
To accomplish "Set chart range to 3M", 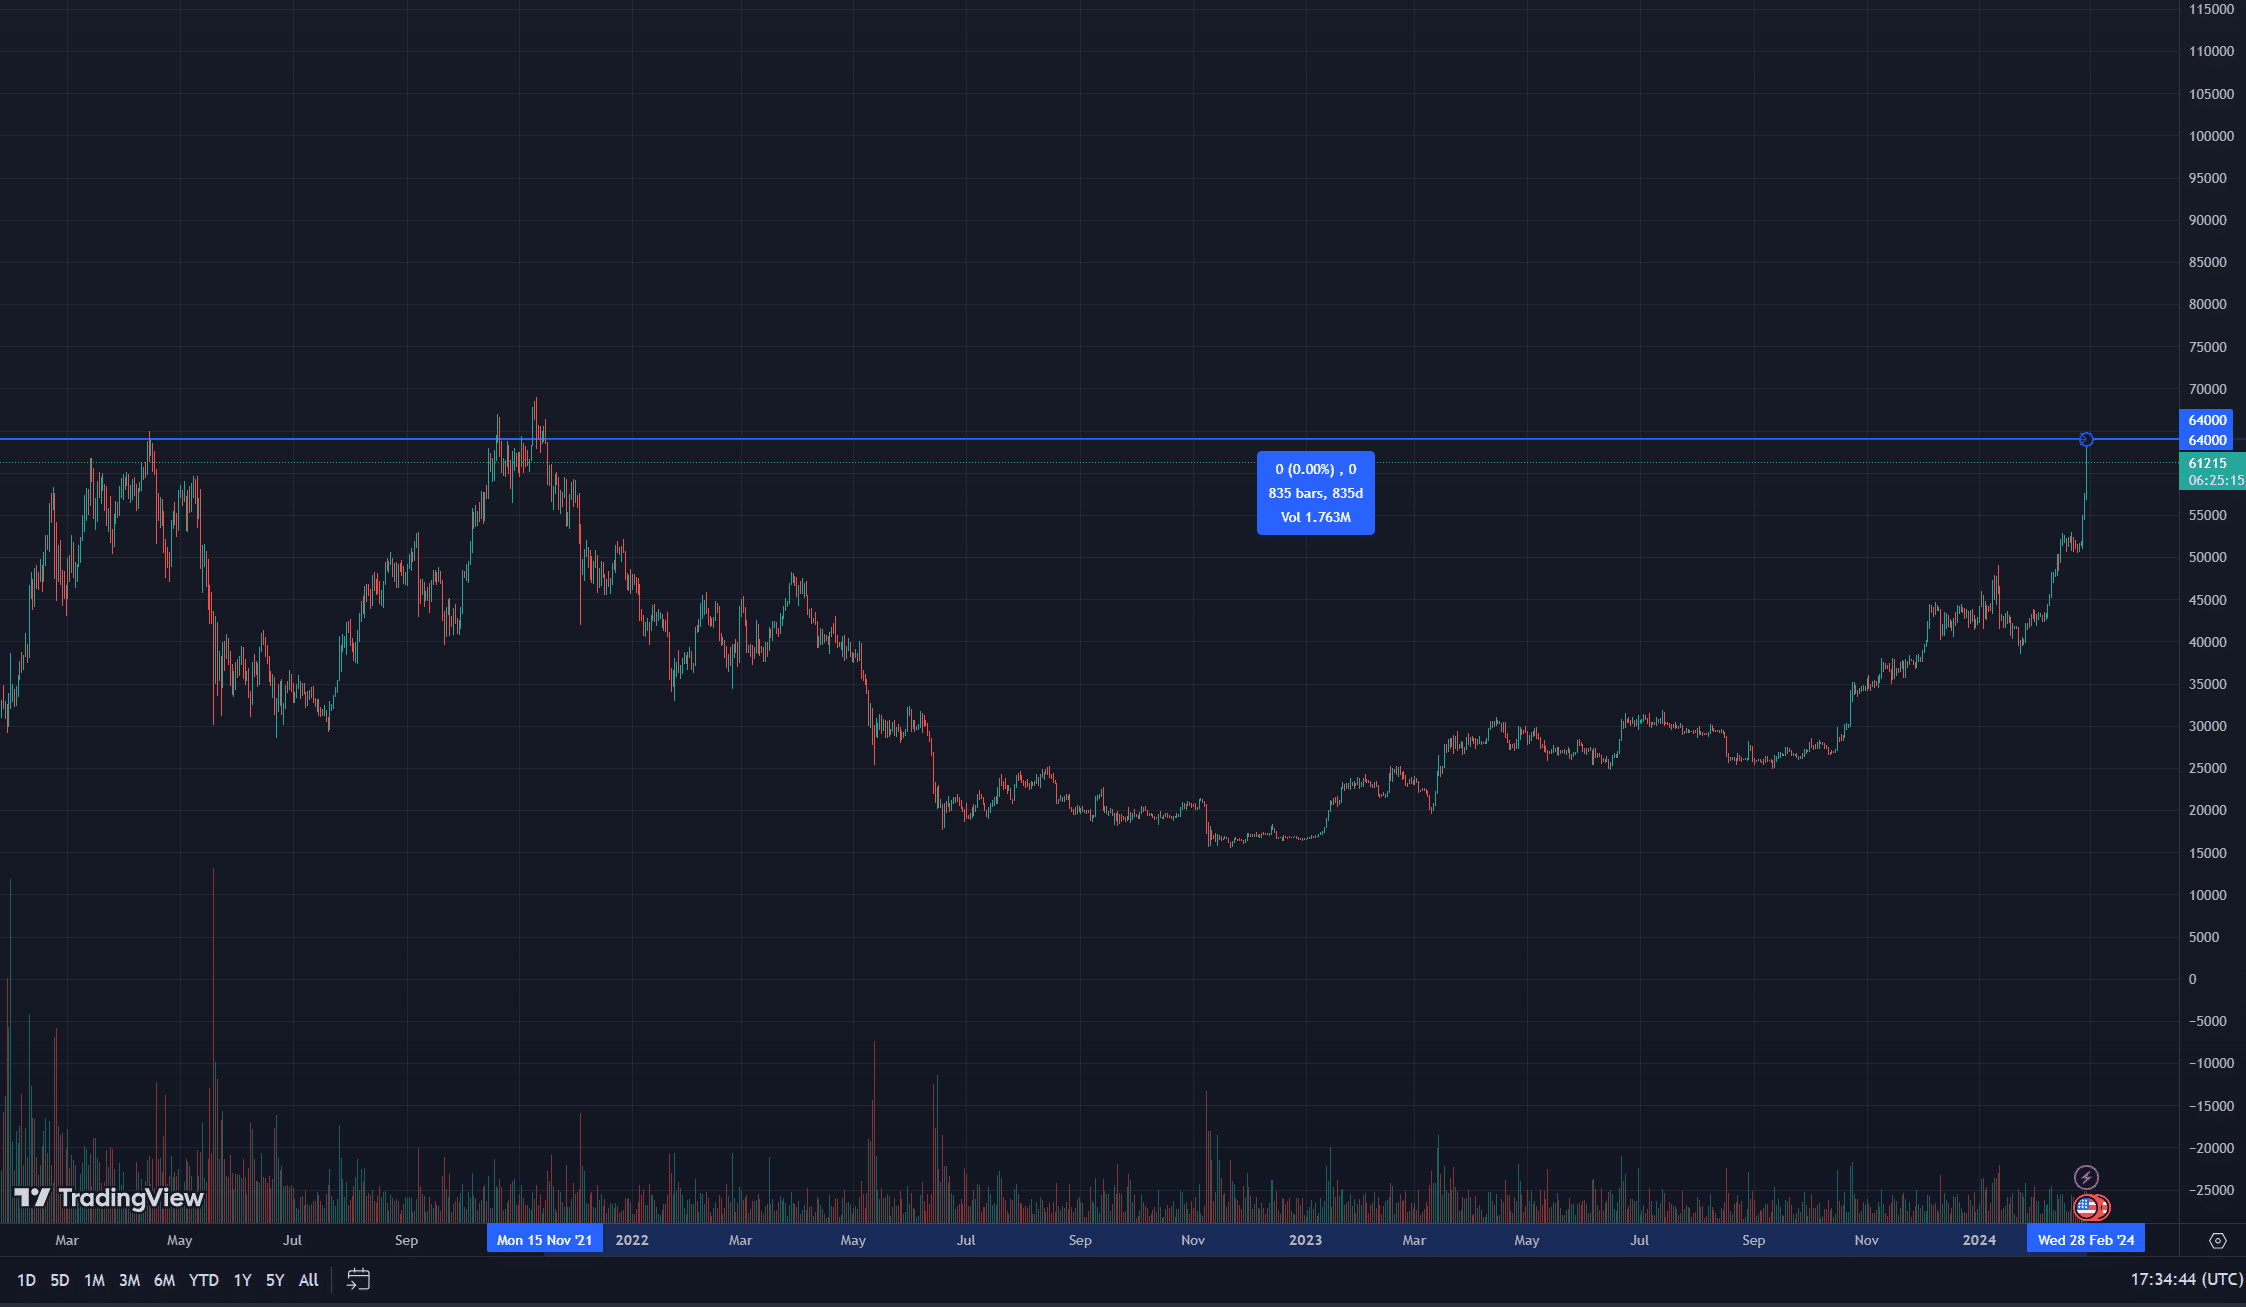I will coord(129,1280).
